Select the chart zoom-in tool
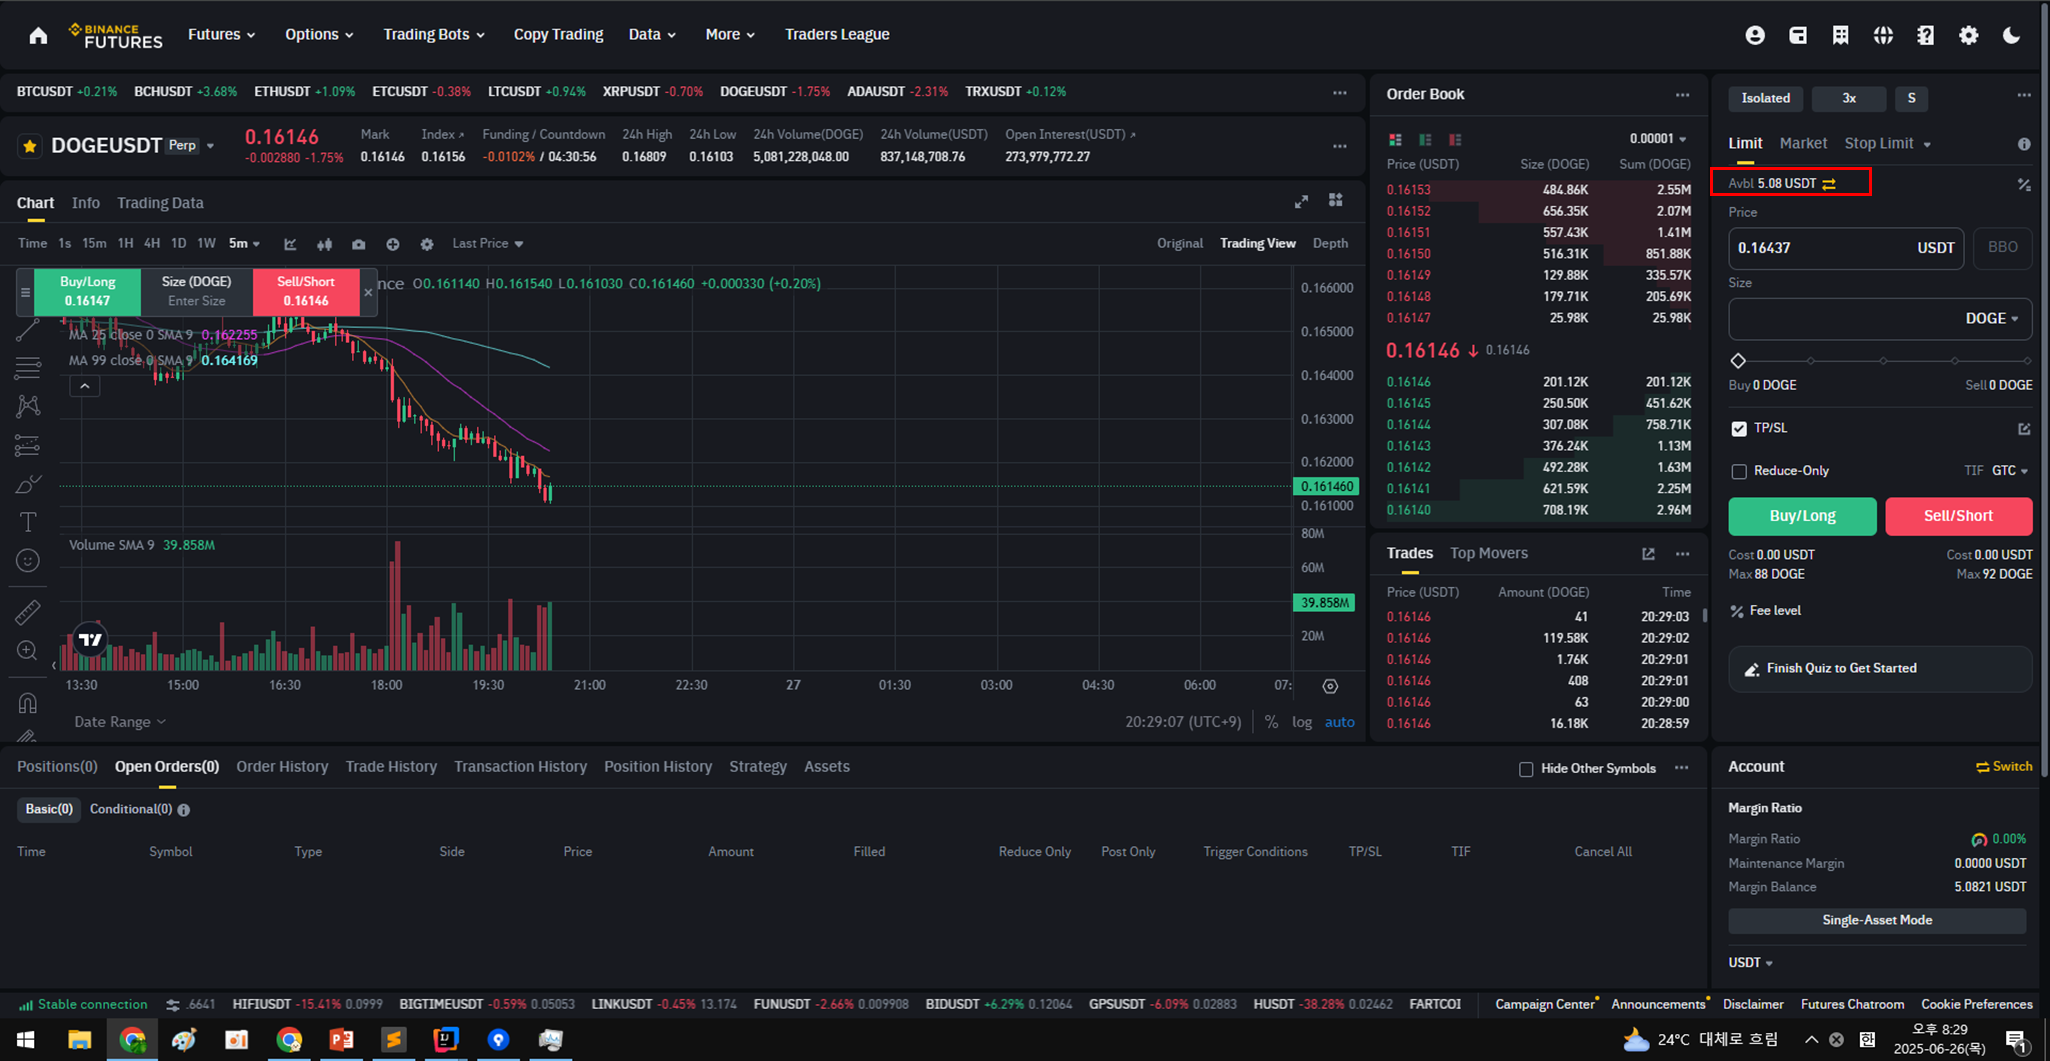The height and width of the screenshot is (1061, 2050). click(28, 651)
